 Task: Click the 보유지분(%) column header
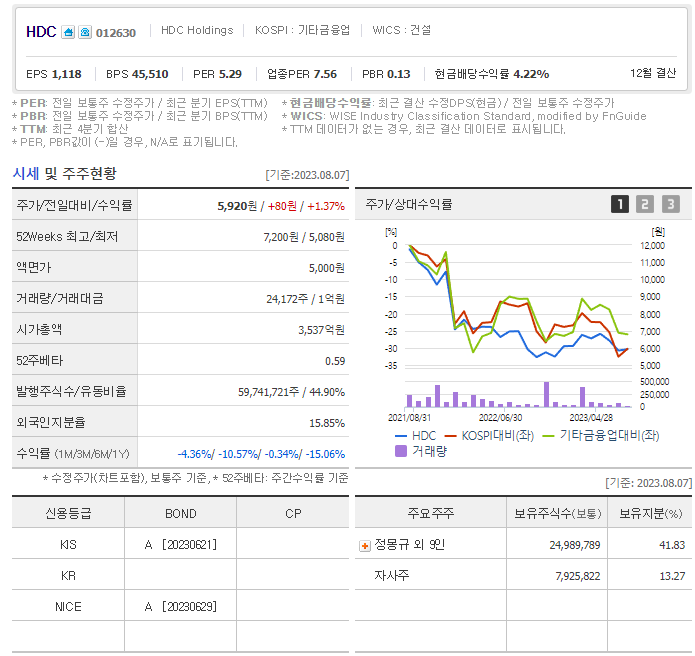(x=650, y=513)
